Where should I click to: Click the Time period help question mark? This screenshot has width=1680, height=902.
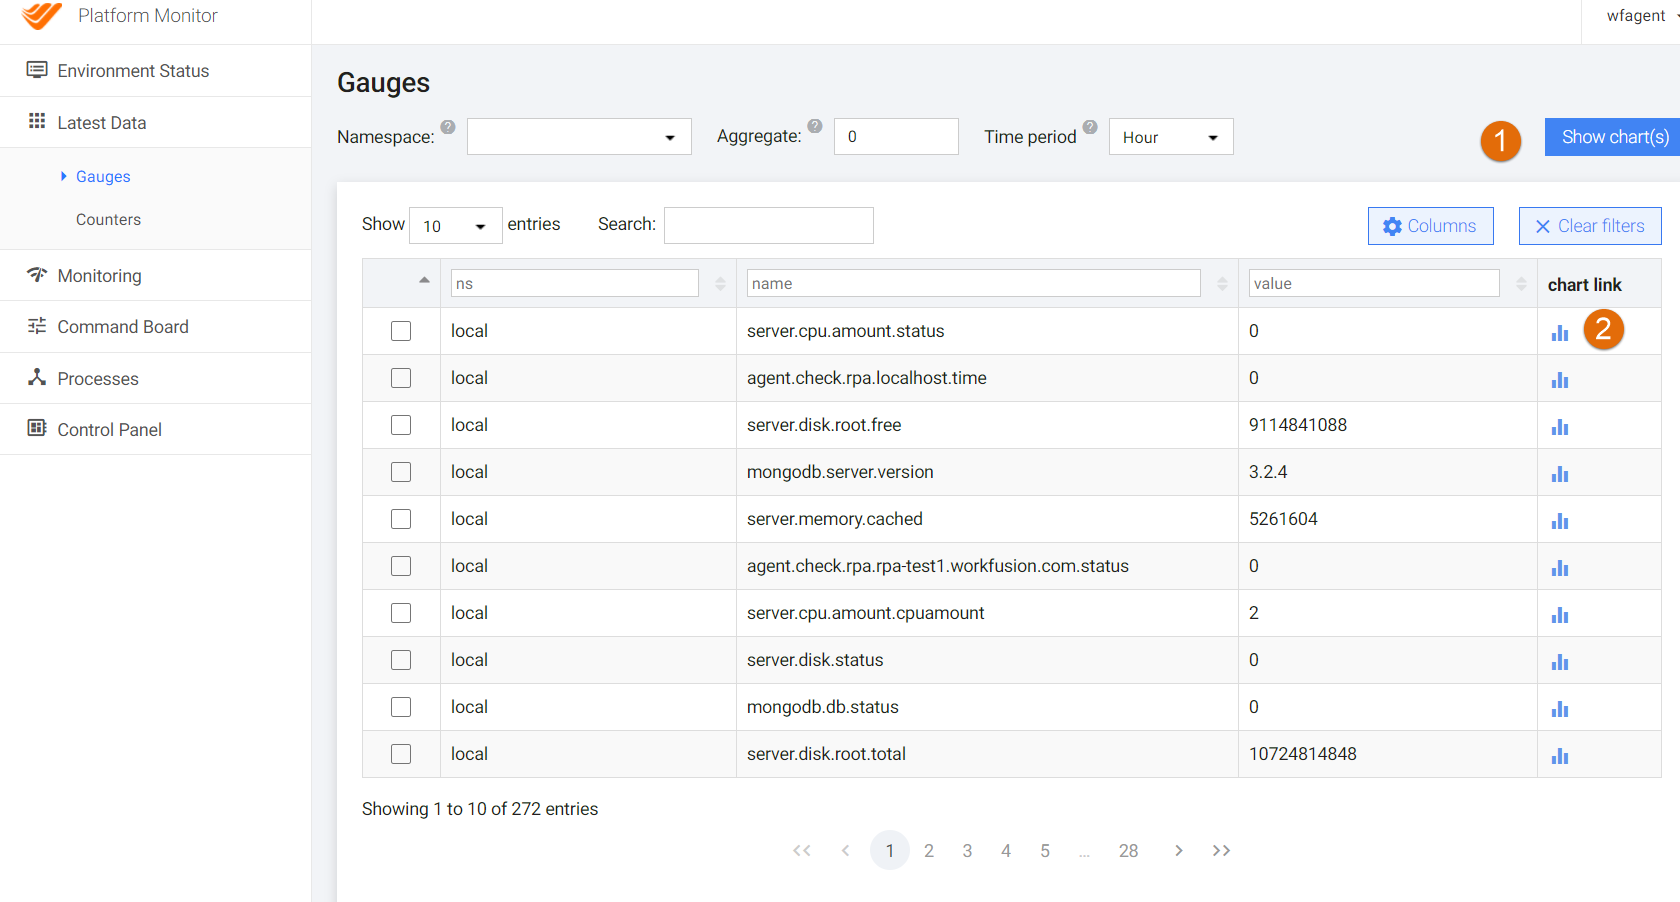(1090, 127)
